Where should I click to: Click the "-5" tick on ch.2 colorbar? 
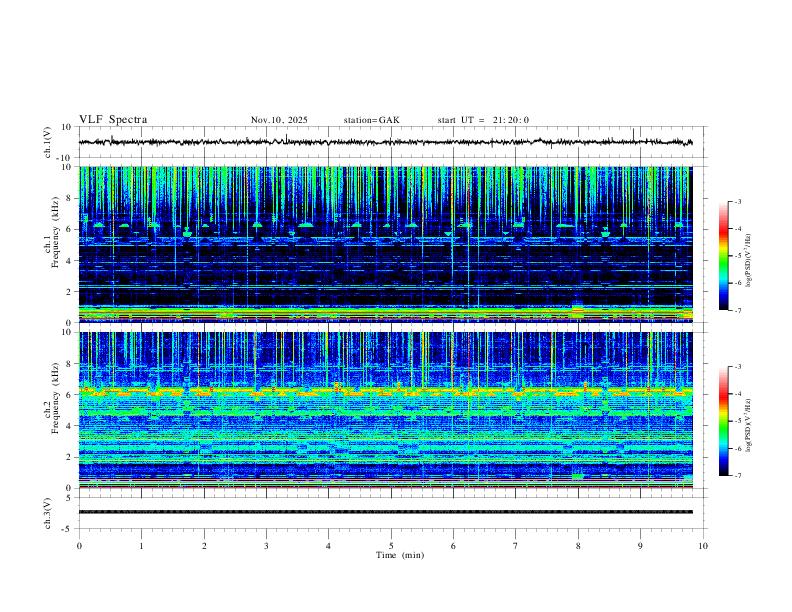738,421
